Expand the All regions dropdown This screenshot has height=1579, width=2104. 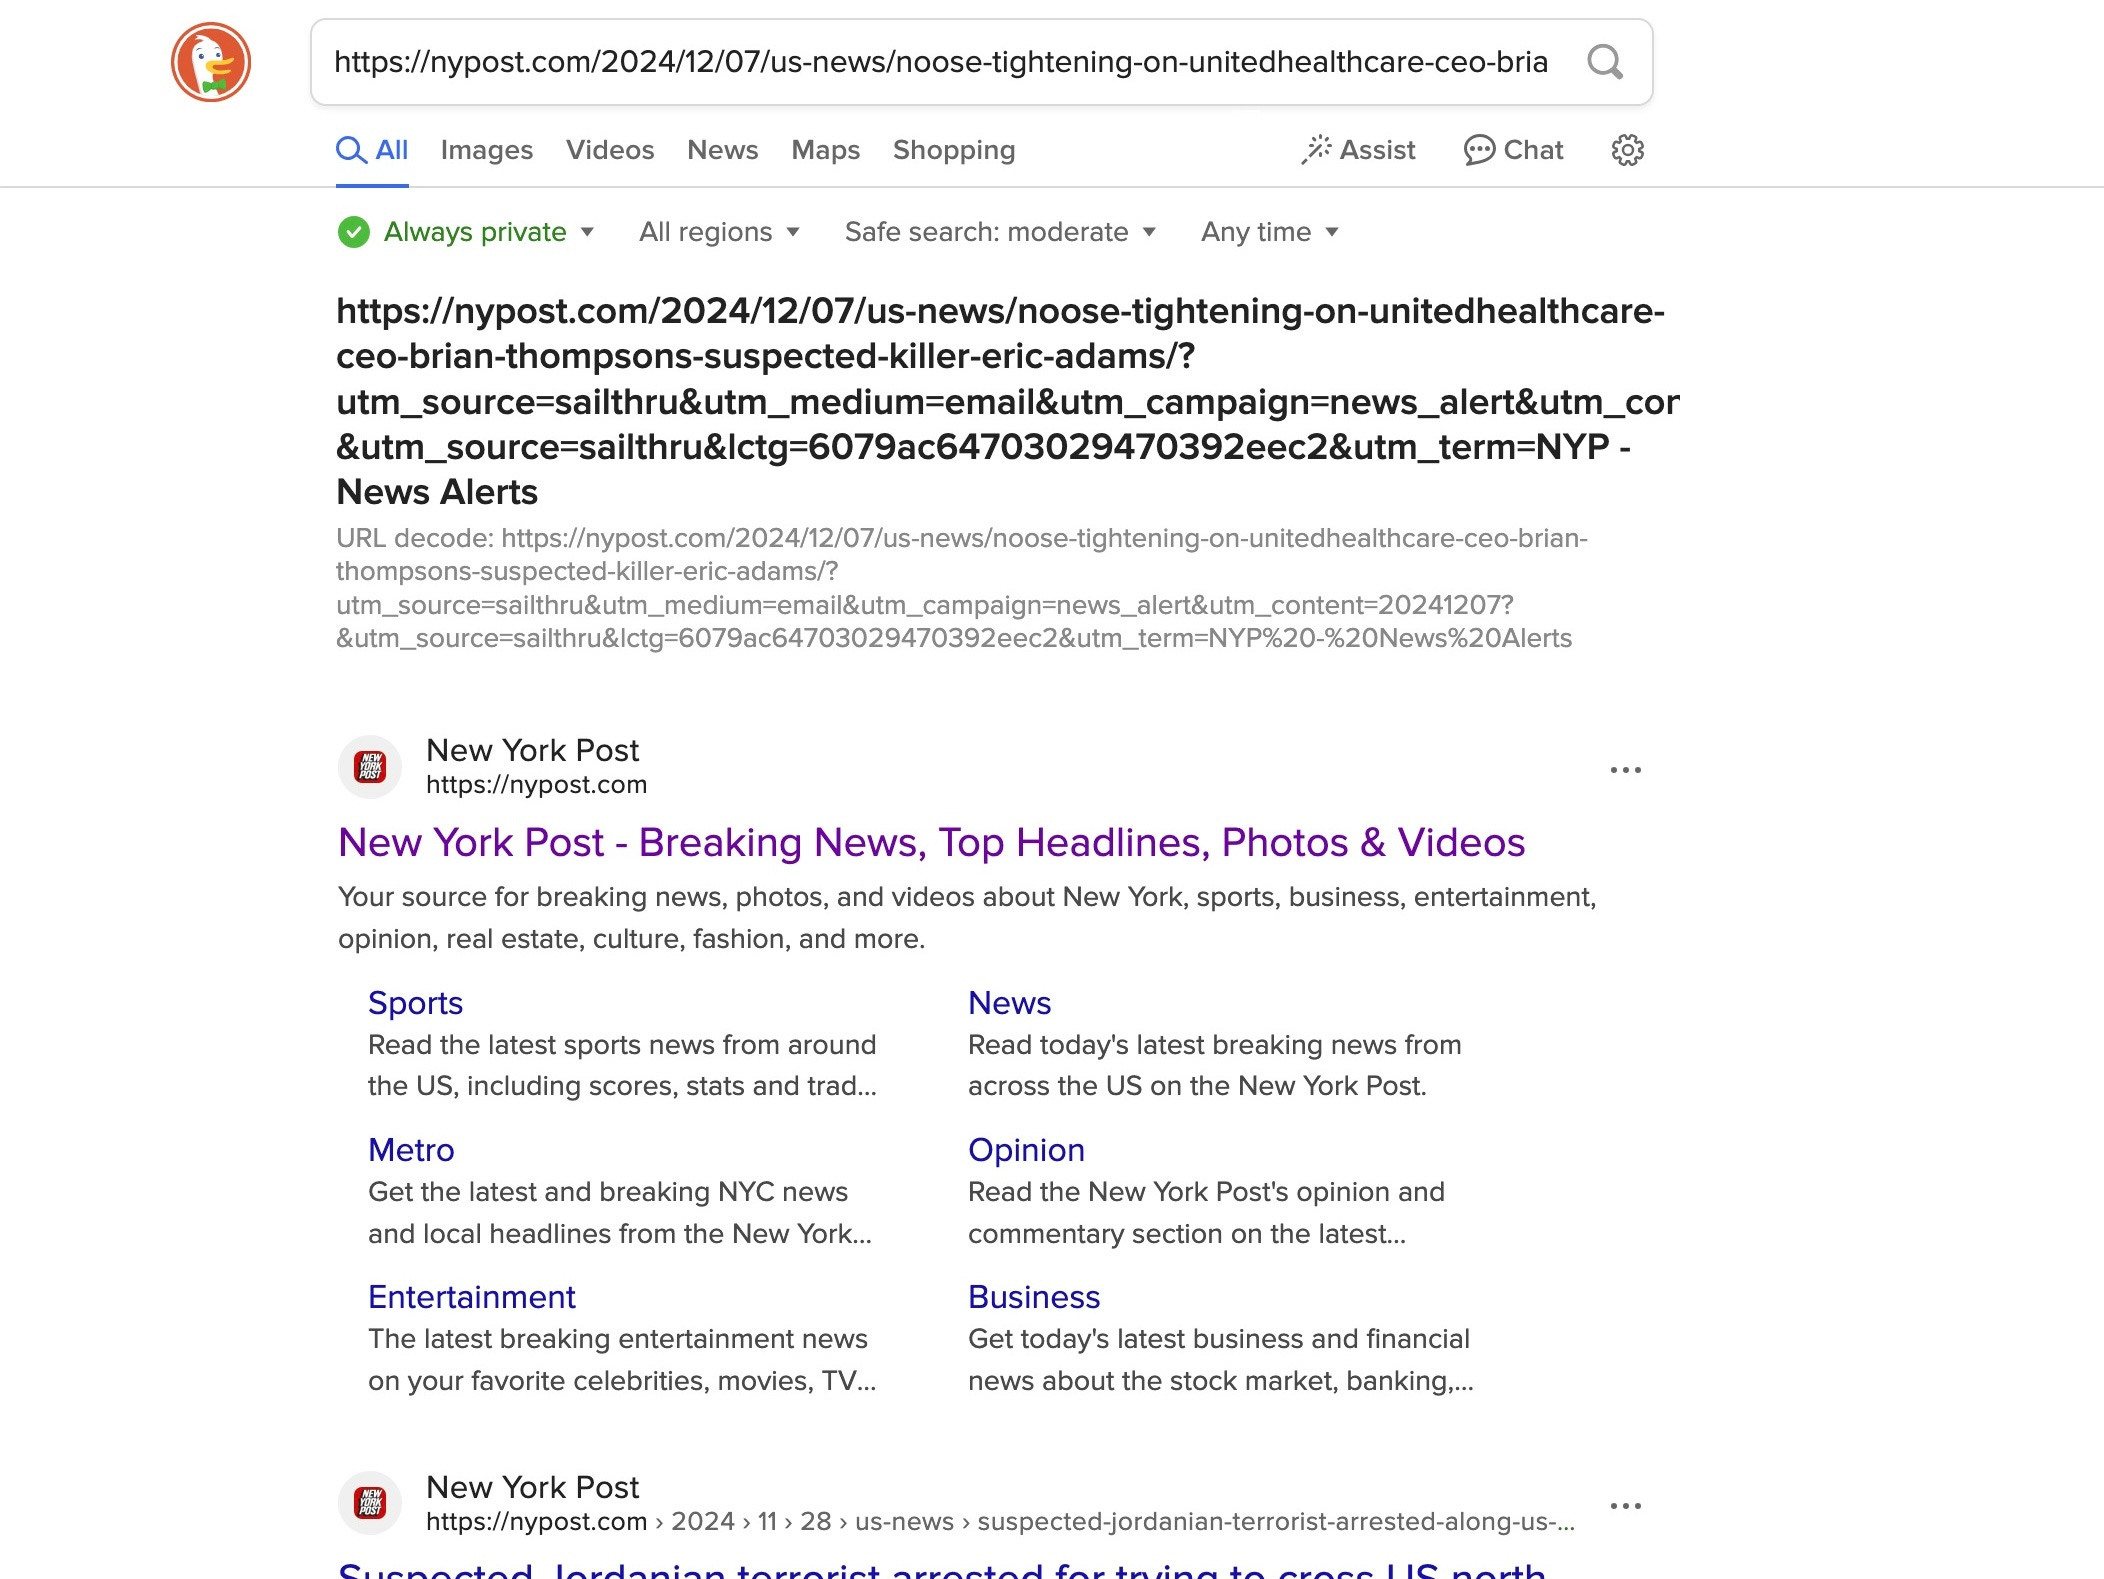pyautogui.click(x=719, y=232)
